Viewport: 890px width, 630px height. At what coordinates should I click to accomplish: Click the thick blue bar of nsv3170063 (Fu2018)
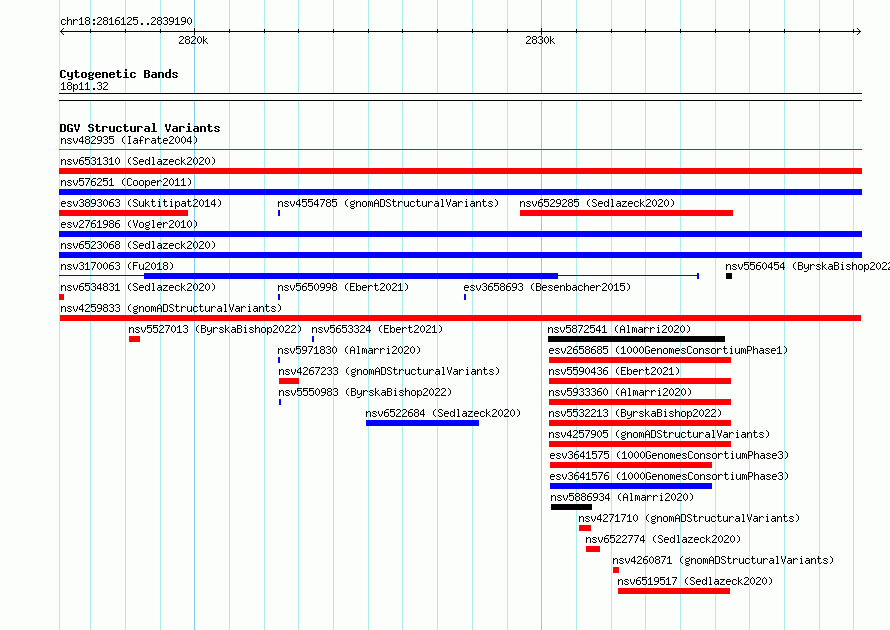351,276
